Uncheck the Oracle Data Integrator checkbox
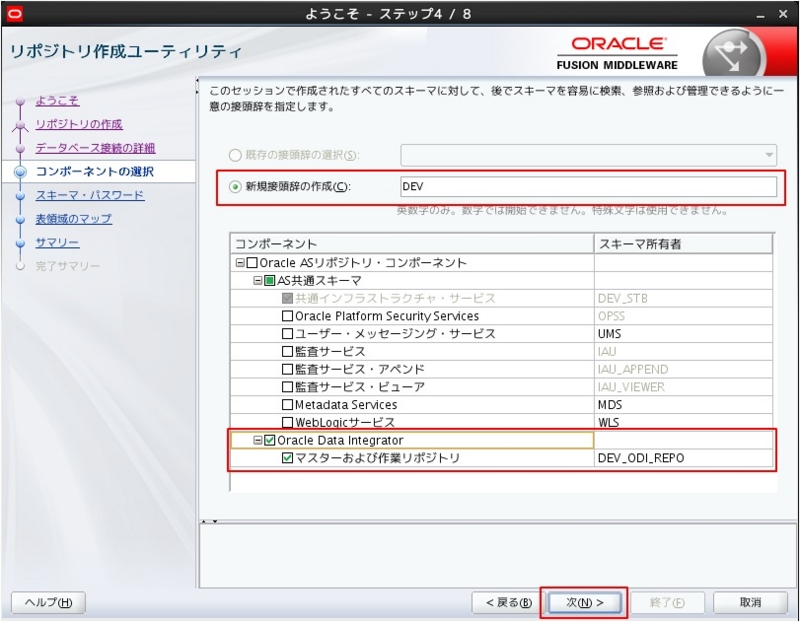The height and width of the screenshot is (622, 800). 270,440
